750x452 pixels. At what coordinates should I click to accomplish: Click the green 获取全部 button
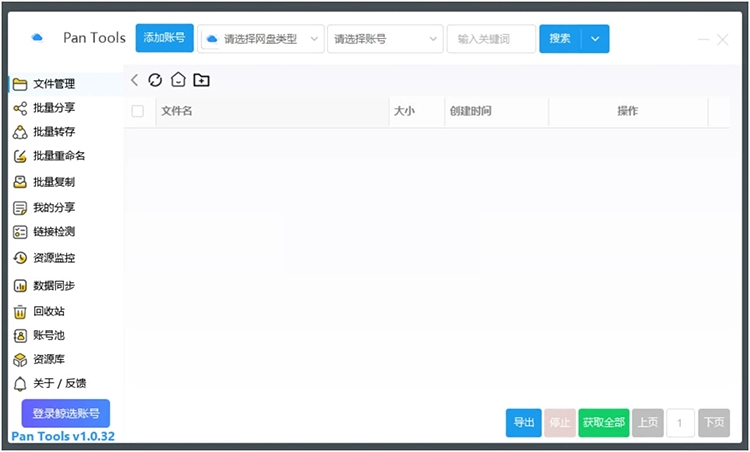(604, 423)
